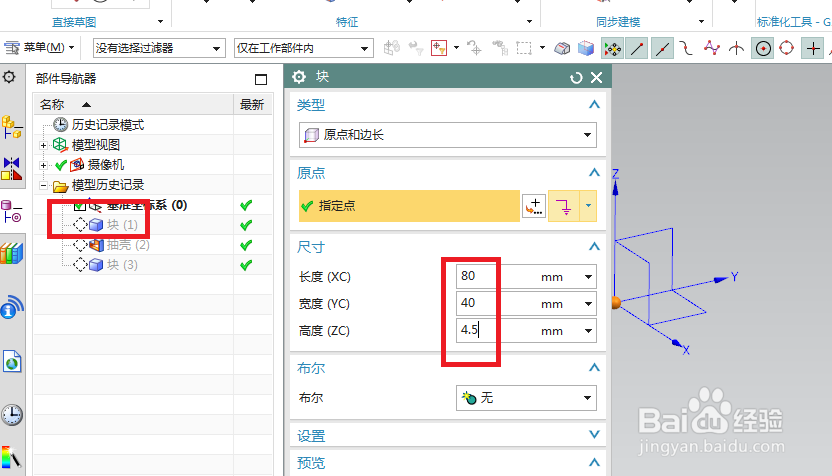Open the HD3D tools info icon

click(x=11, y=307)
